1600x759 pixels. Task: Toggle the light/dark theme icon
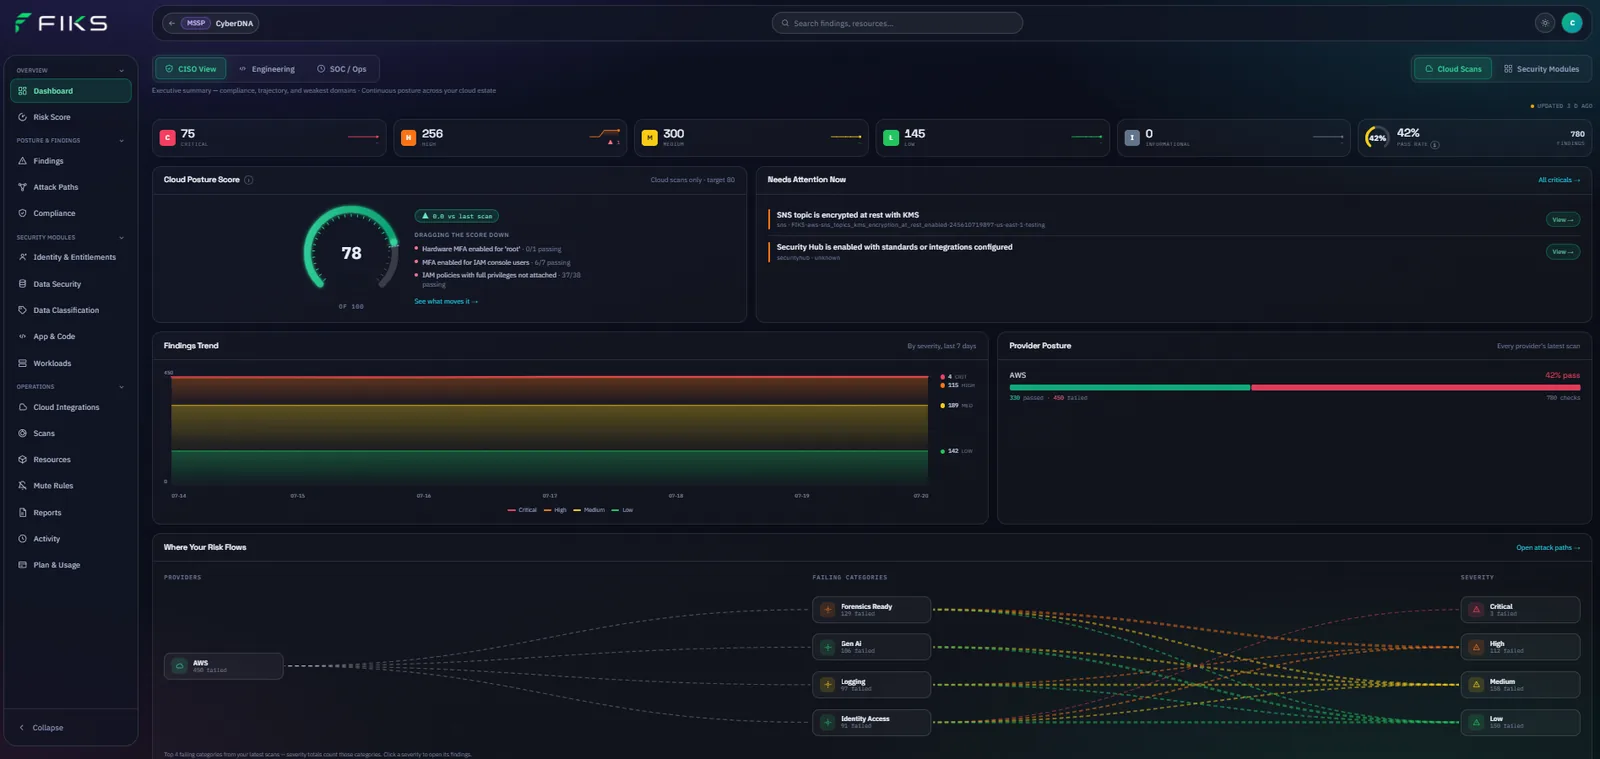(1545, 23)
